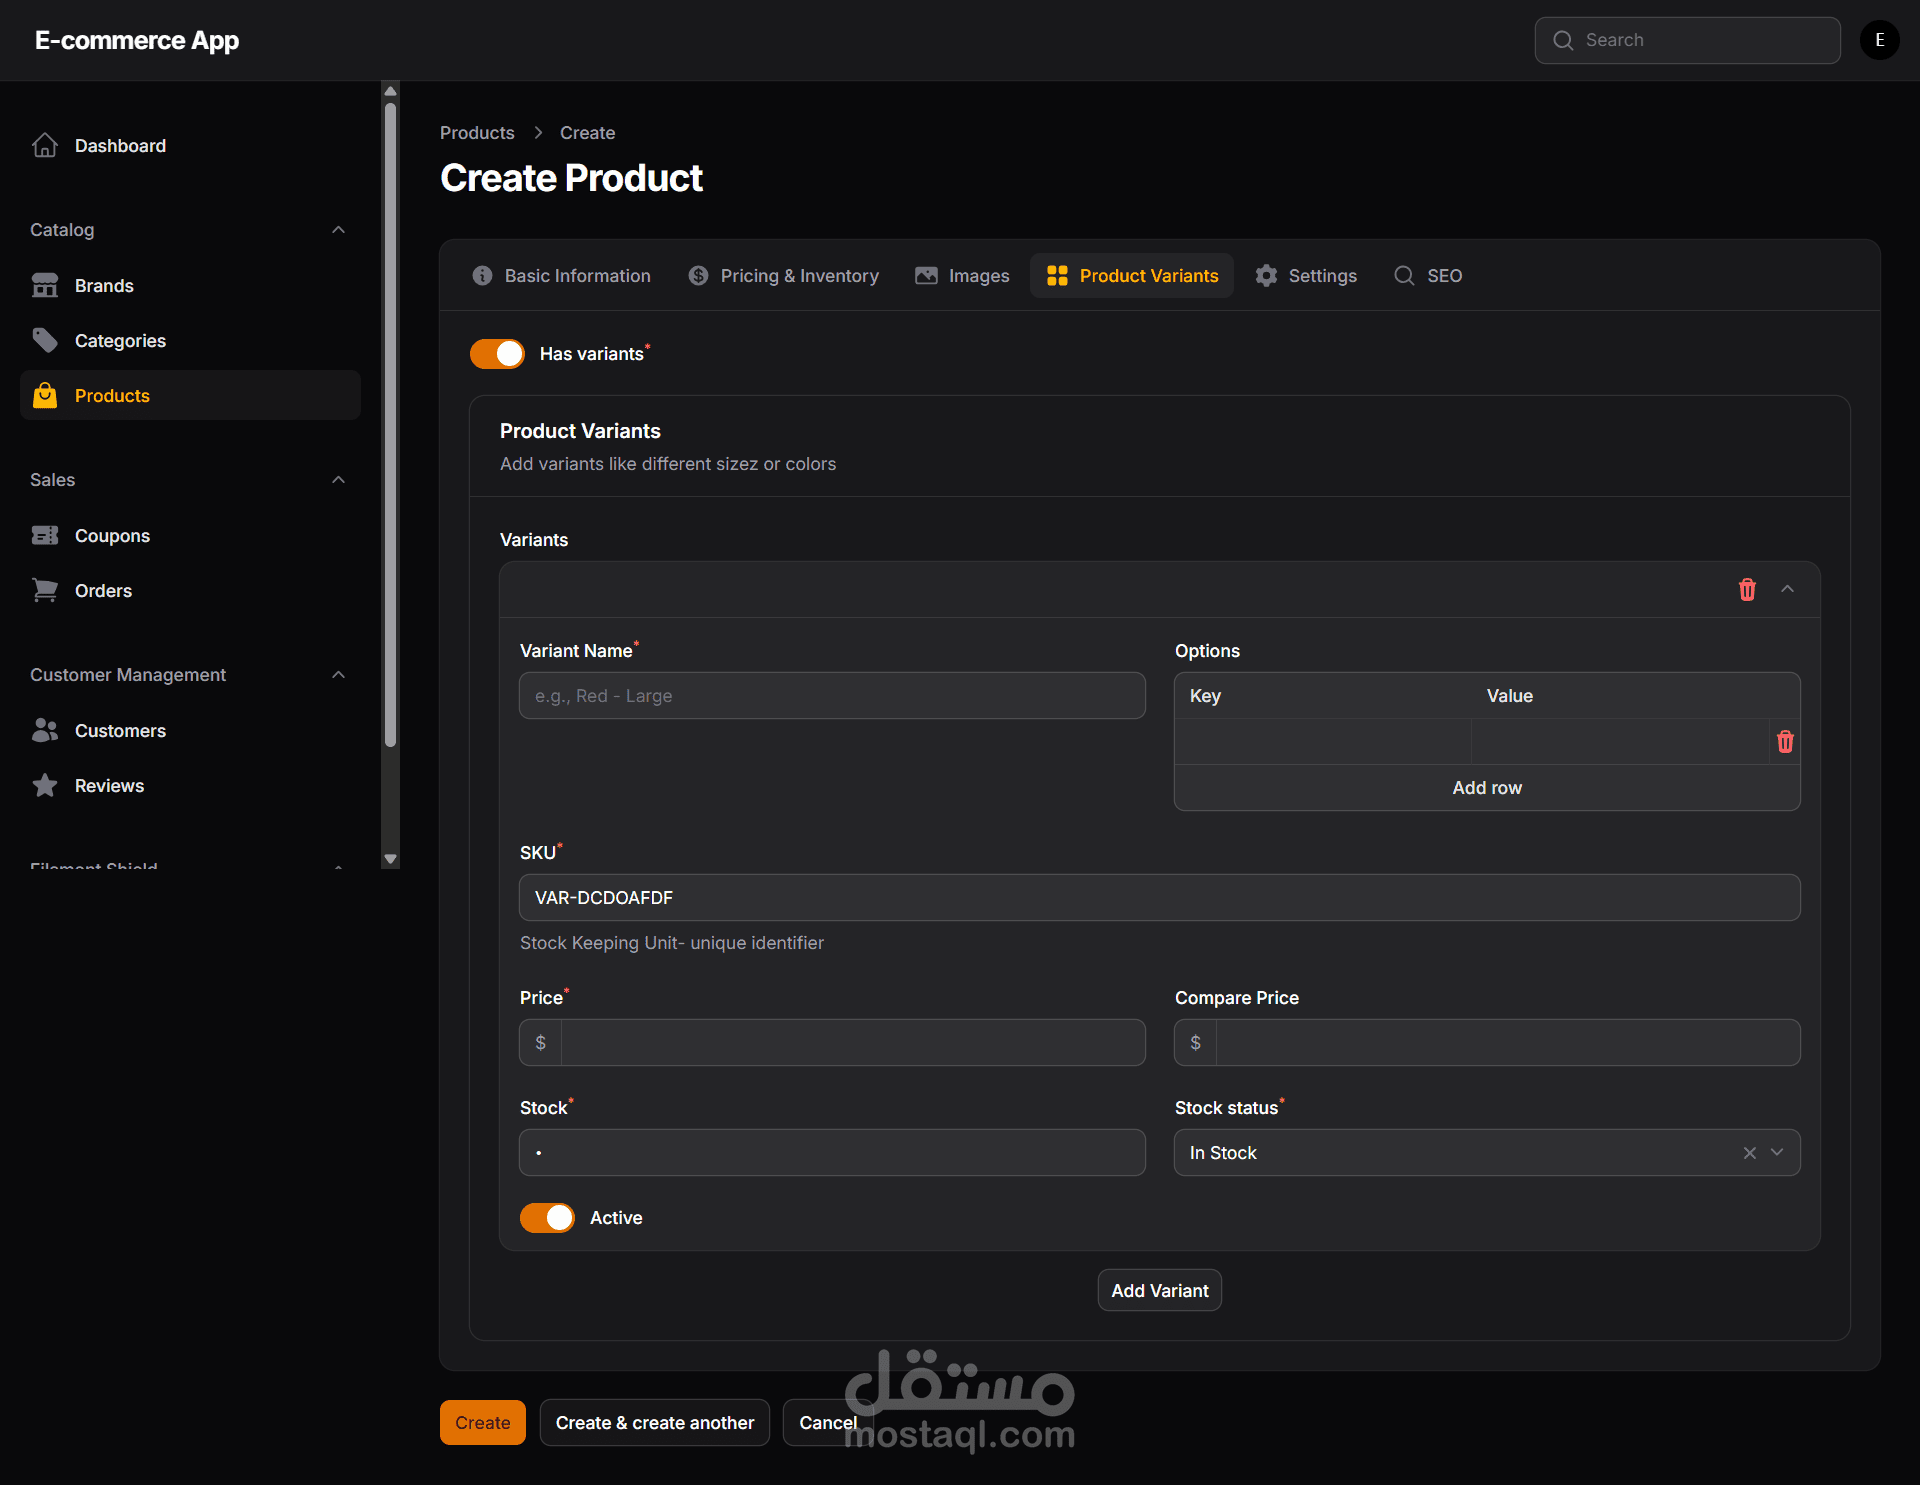This screenshot has width=1920, height=1485.
Task: Open Reviews via the star icon
Action: click(45, 786)
